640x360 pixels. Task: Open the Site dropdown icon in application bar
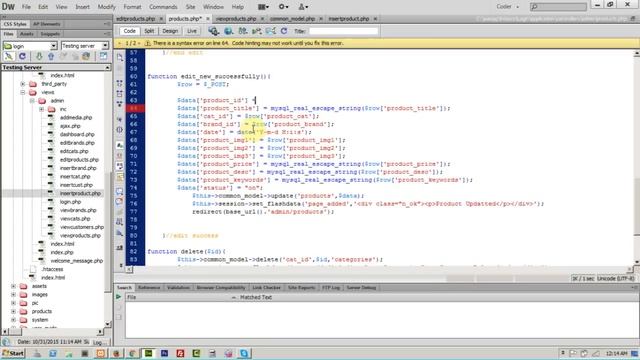pyautogui.click(x=303, y=7)
